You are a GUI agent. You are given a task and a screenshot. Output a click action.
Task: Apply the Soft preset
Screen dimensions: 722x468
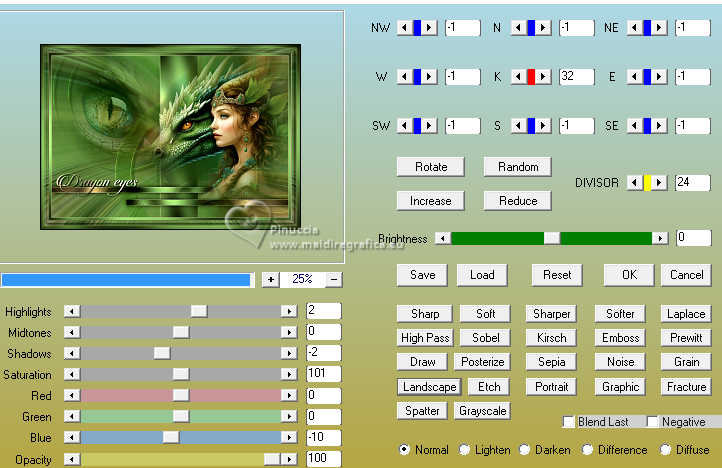485,314
